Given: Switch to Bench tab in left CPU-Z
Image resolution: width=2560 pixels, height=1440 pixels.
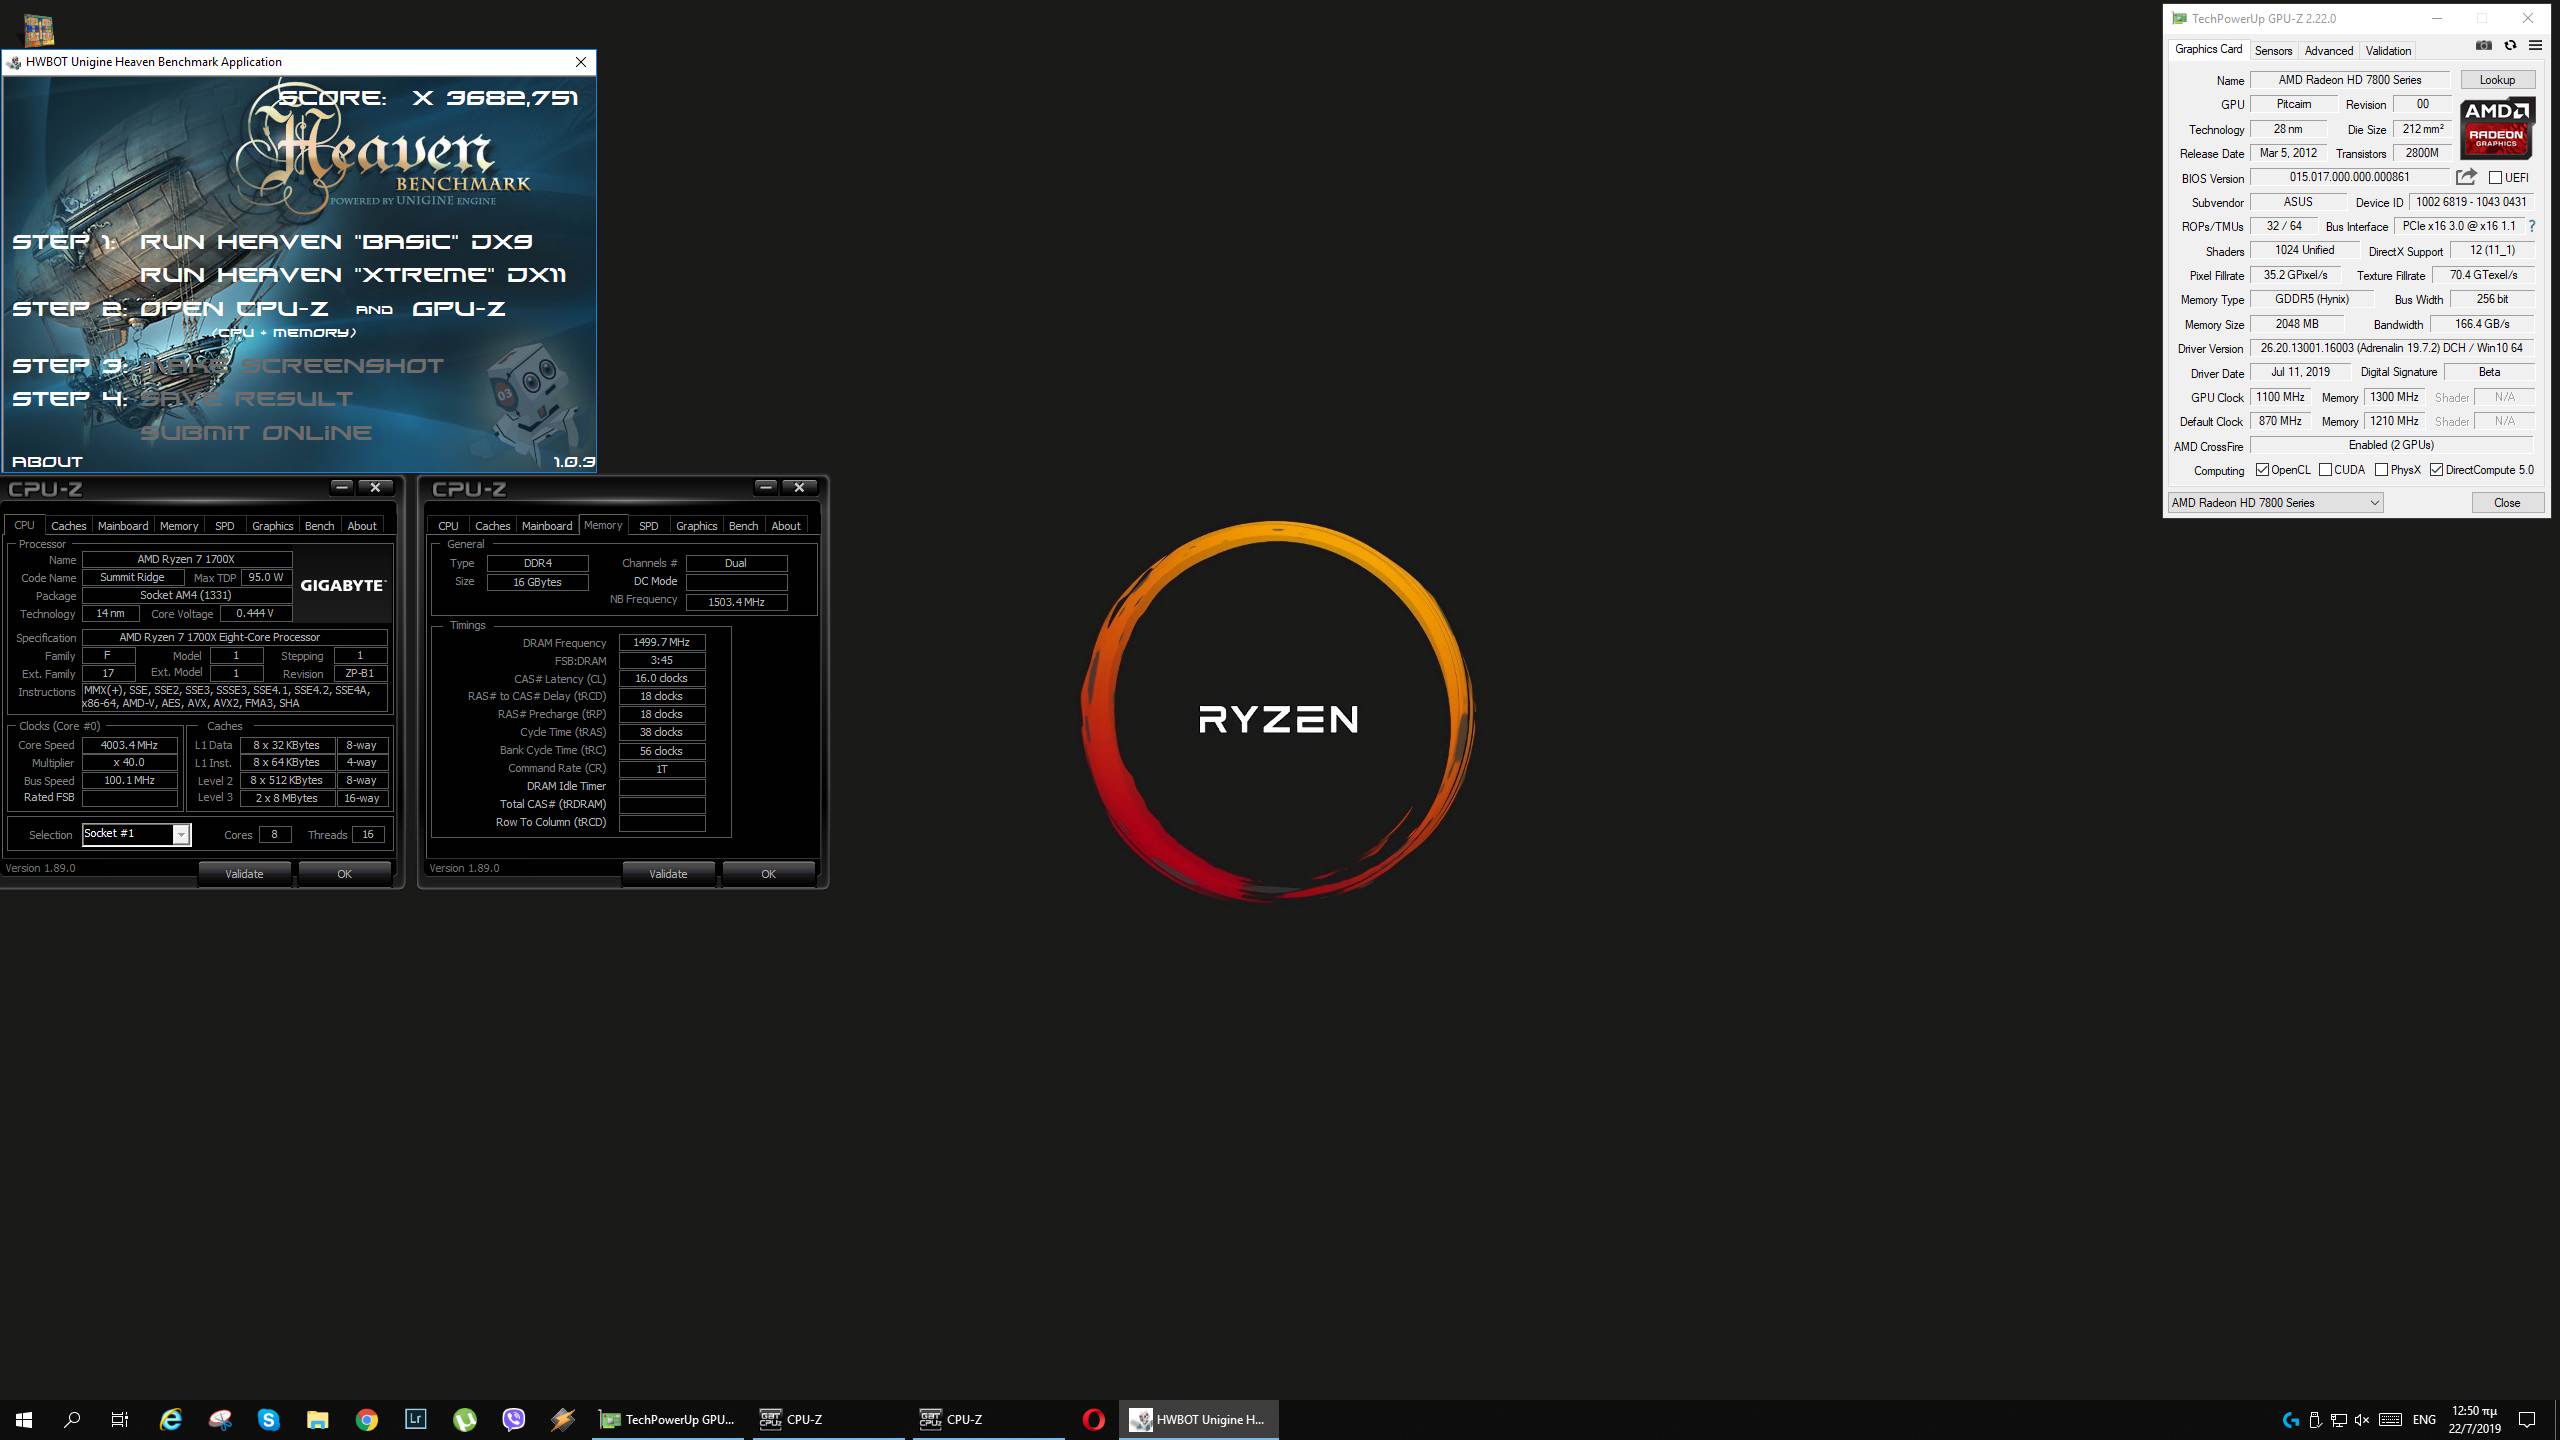Looking at the screenshot, I should (x=319, y=526).
